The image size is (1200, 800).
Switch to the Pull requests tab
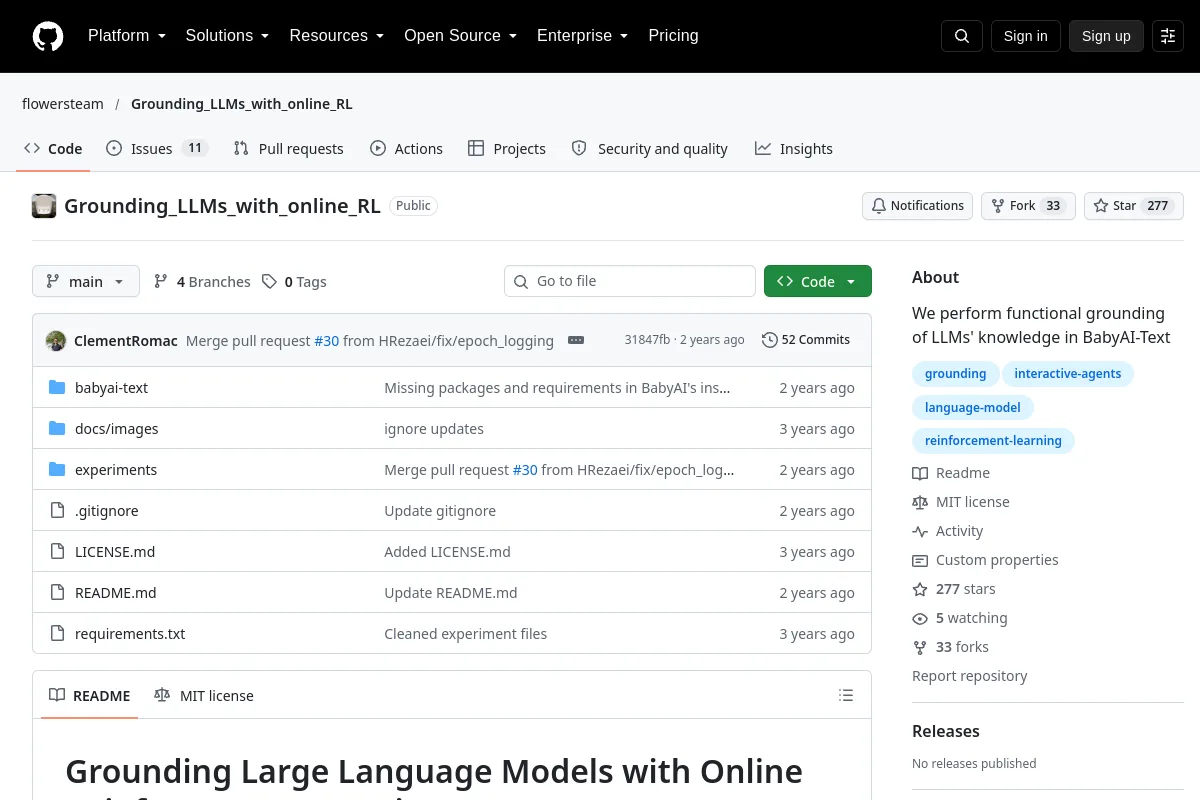(x=289, y=149)
